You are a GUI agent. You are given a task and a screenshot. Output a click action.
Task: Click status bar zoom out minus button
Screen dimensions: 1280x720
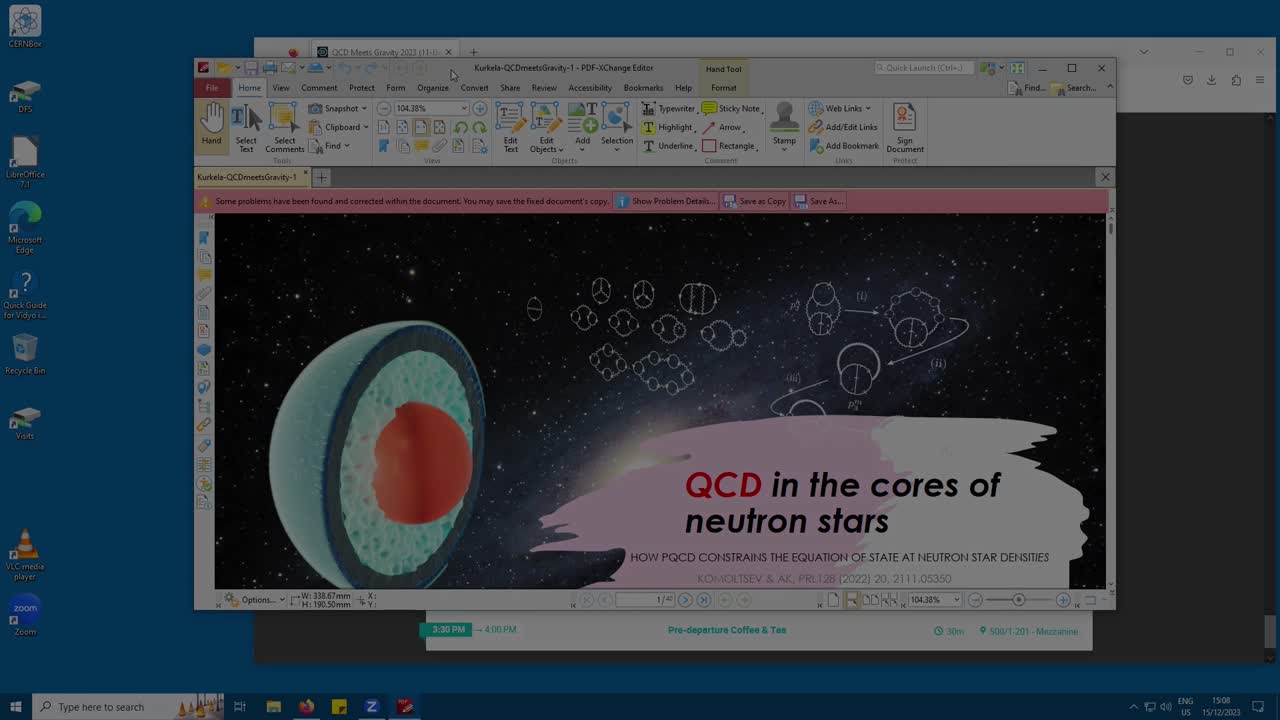point(976,600)
